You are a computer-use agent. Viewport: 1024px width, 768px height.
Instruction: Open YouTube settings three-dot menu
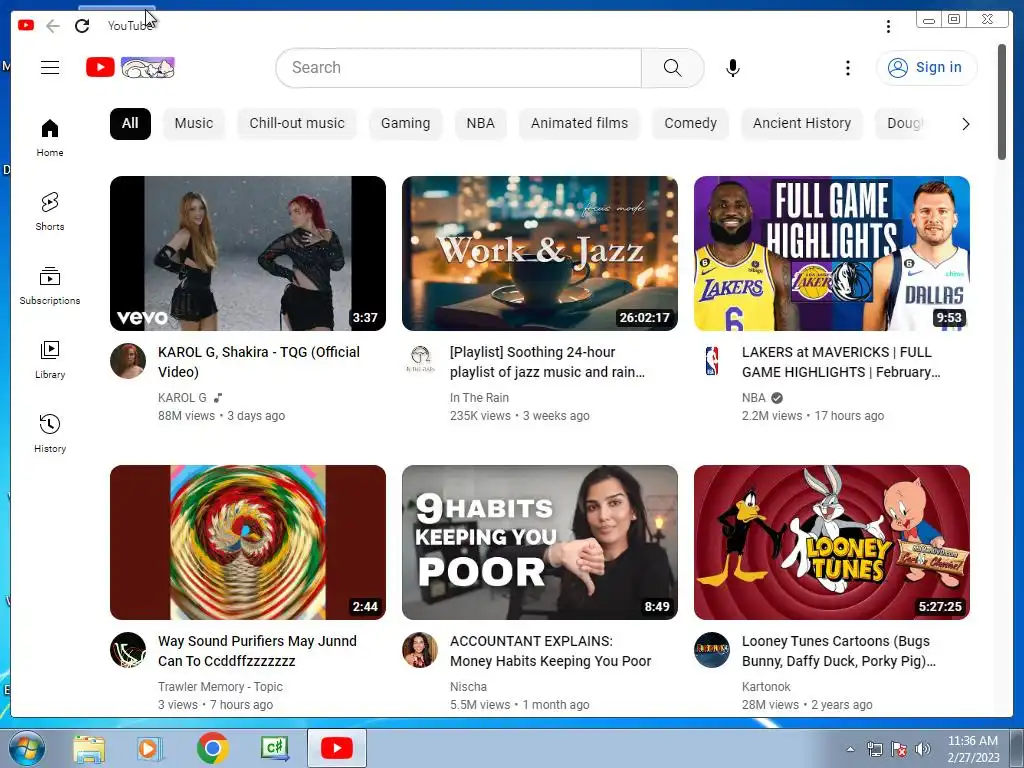[x=848, y=67]
